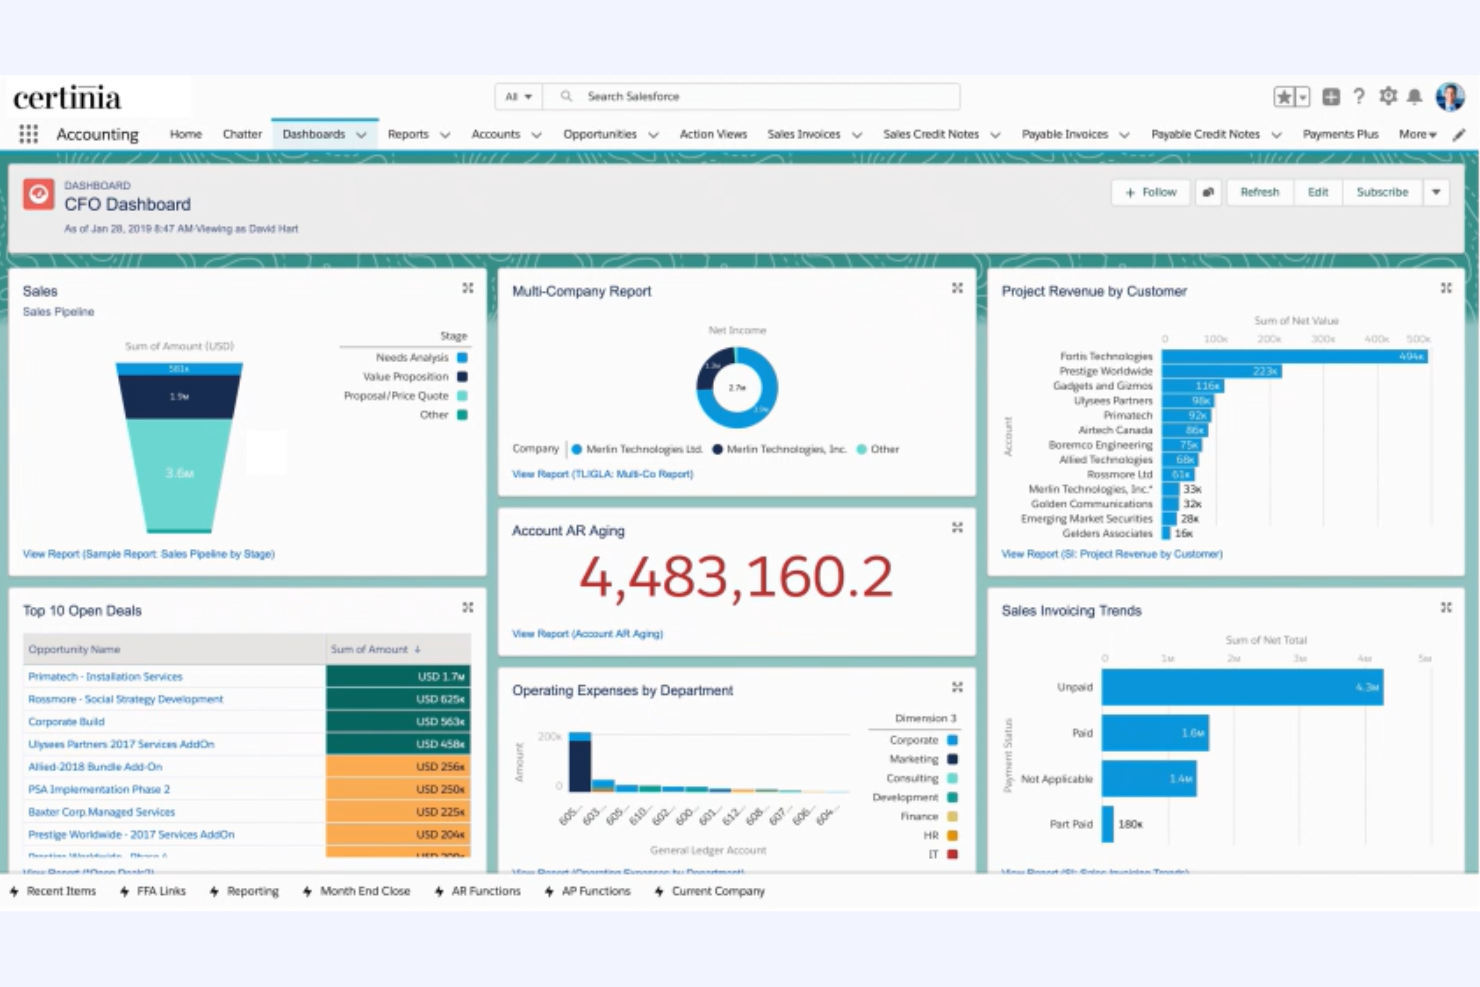This screenshot has width=1480, height=987.
Task: Add CFO Dashboard to favorites star
Action: 1284,96
